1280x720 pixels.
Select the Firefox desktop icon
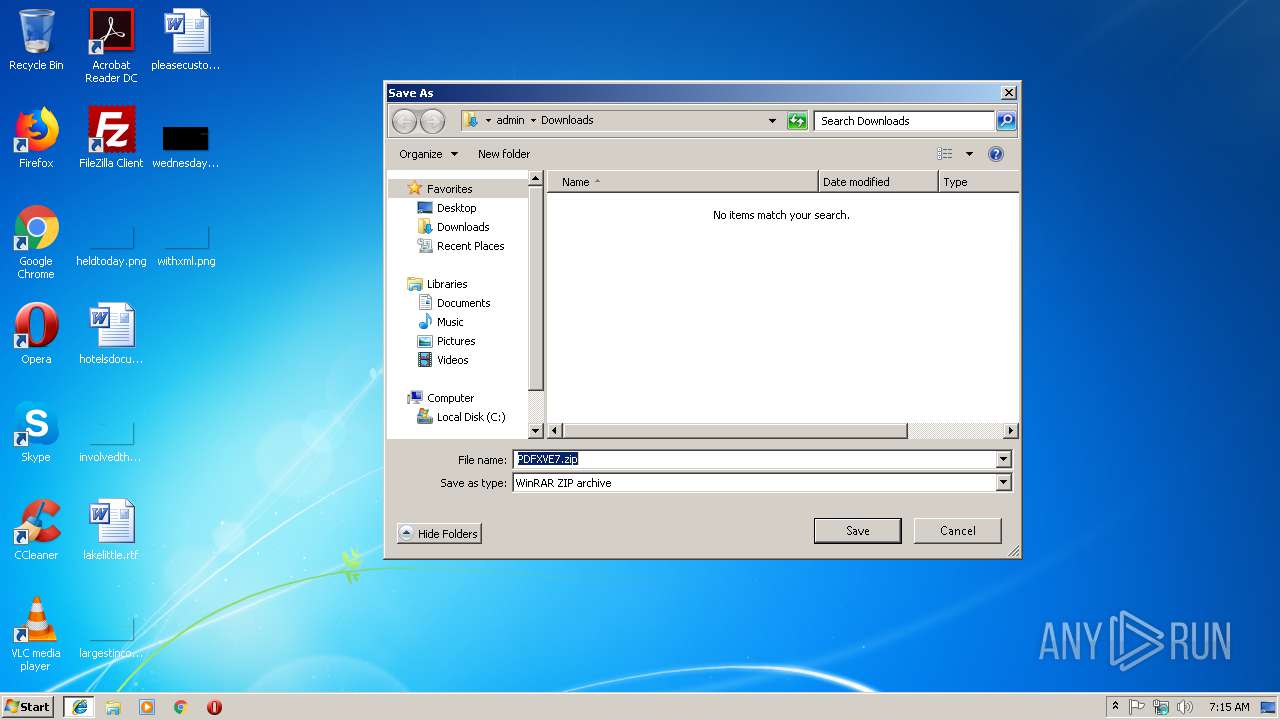(36, 138)
